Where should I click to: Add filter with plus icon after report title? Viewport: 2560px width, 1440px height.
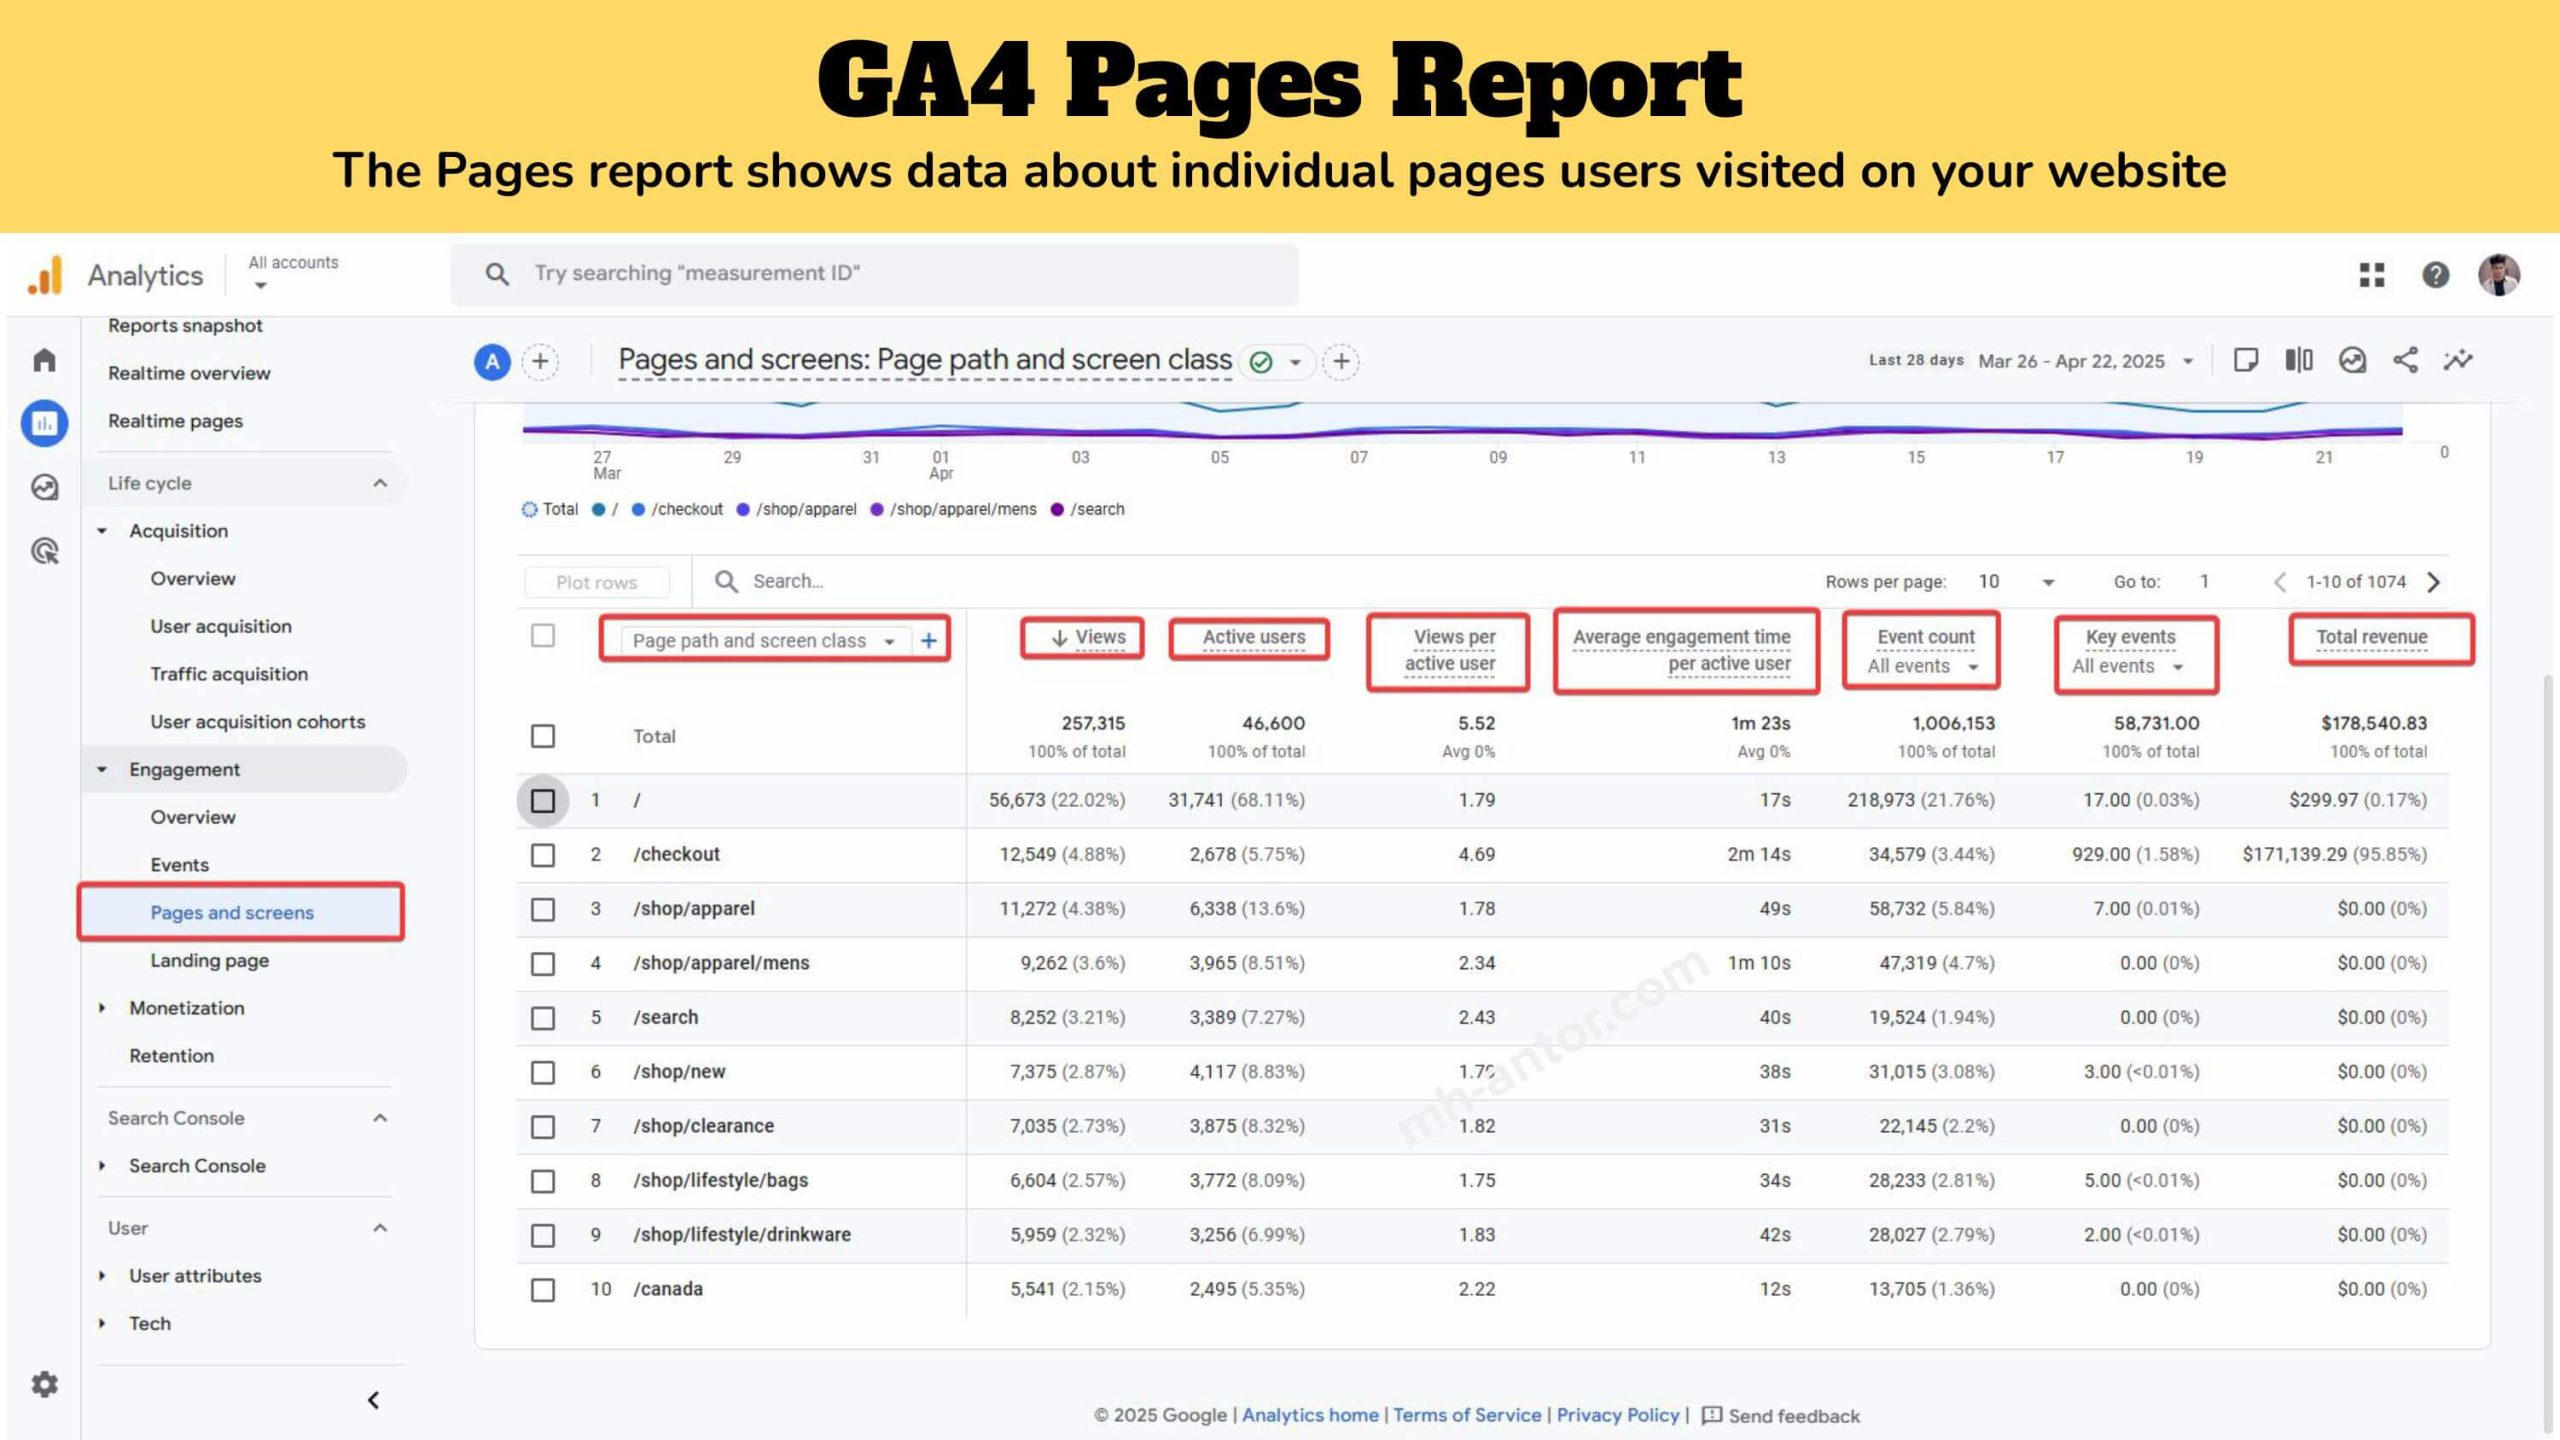(1341, 361)
